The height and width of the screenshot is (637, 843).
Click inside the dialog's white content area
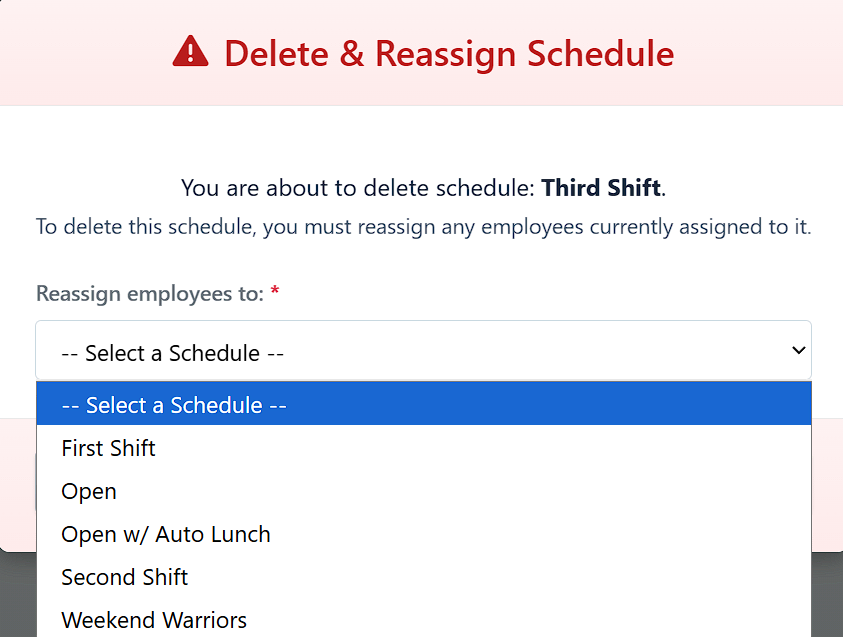click(x=421, y=140)
